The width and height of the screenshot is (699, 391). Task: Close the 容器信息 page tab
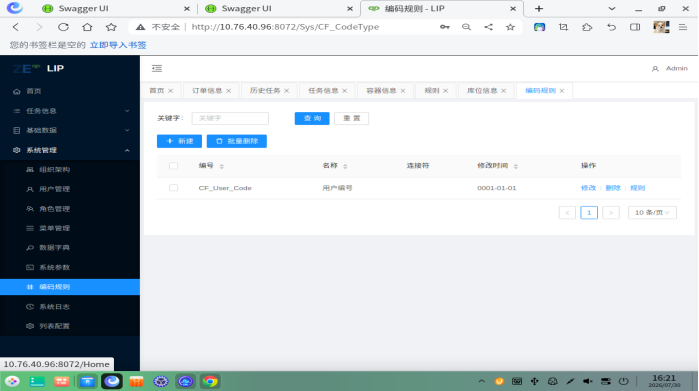(x=403, y=91)
